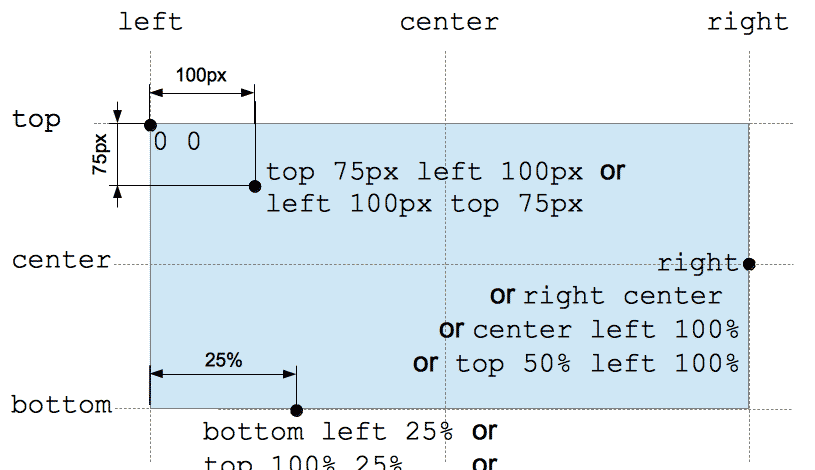Click the text 'top 50% left 100%'
Viewport: 815px width, 470px height.
598,363
